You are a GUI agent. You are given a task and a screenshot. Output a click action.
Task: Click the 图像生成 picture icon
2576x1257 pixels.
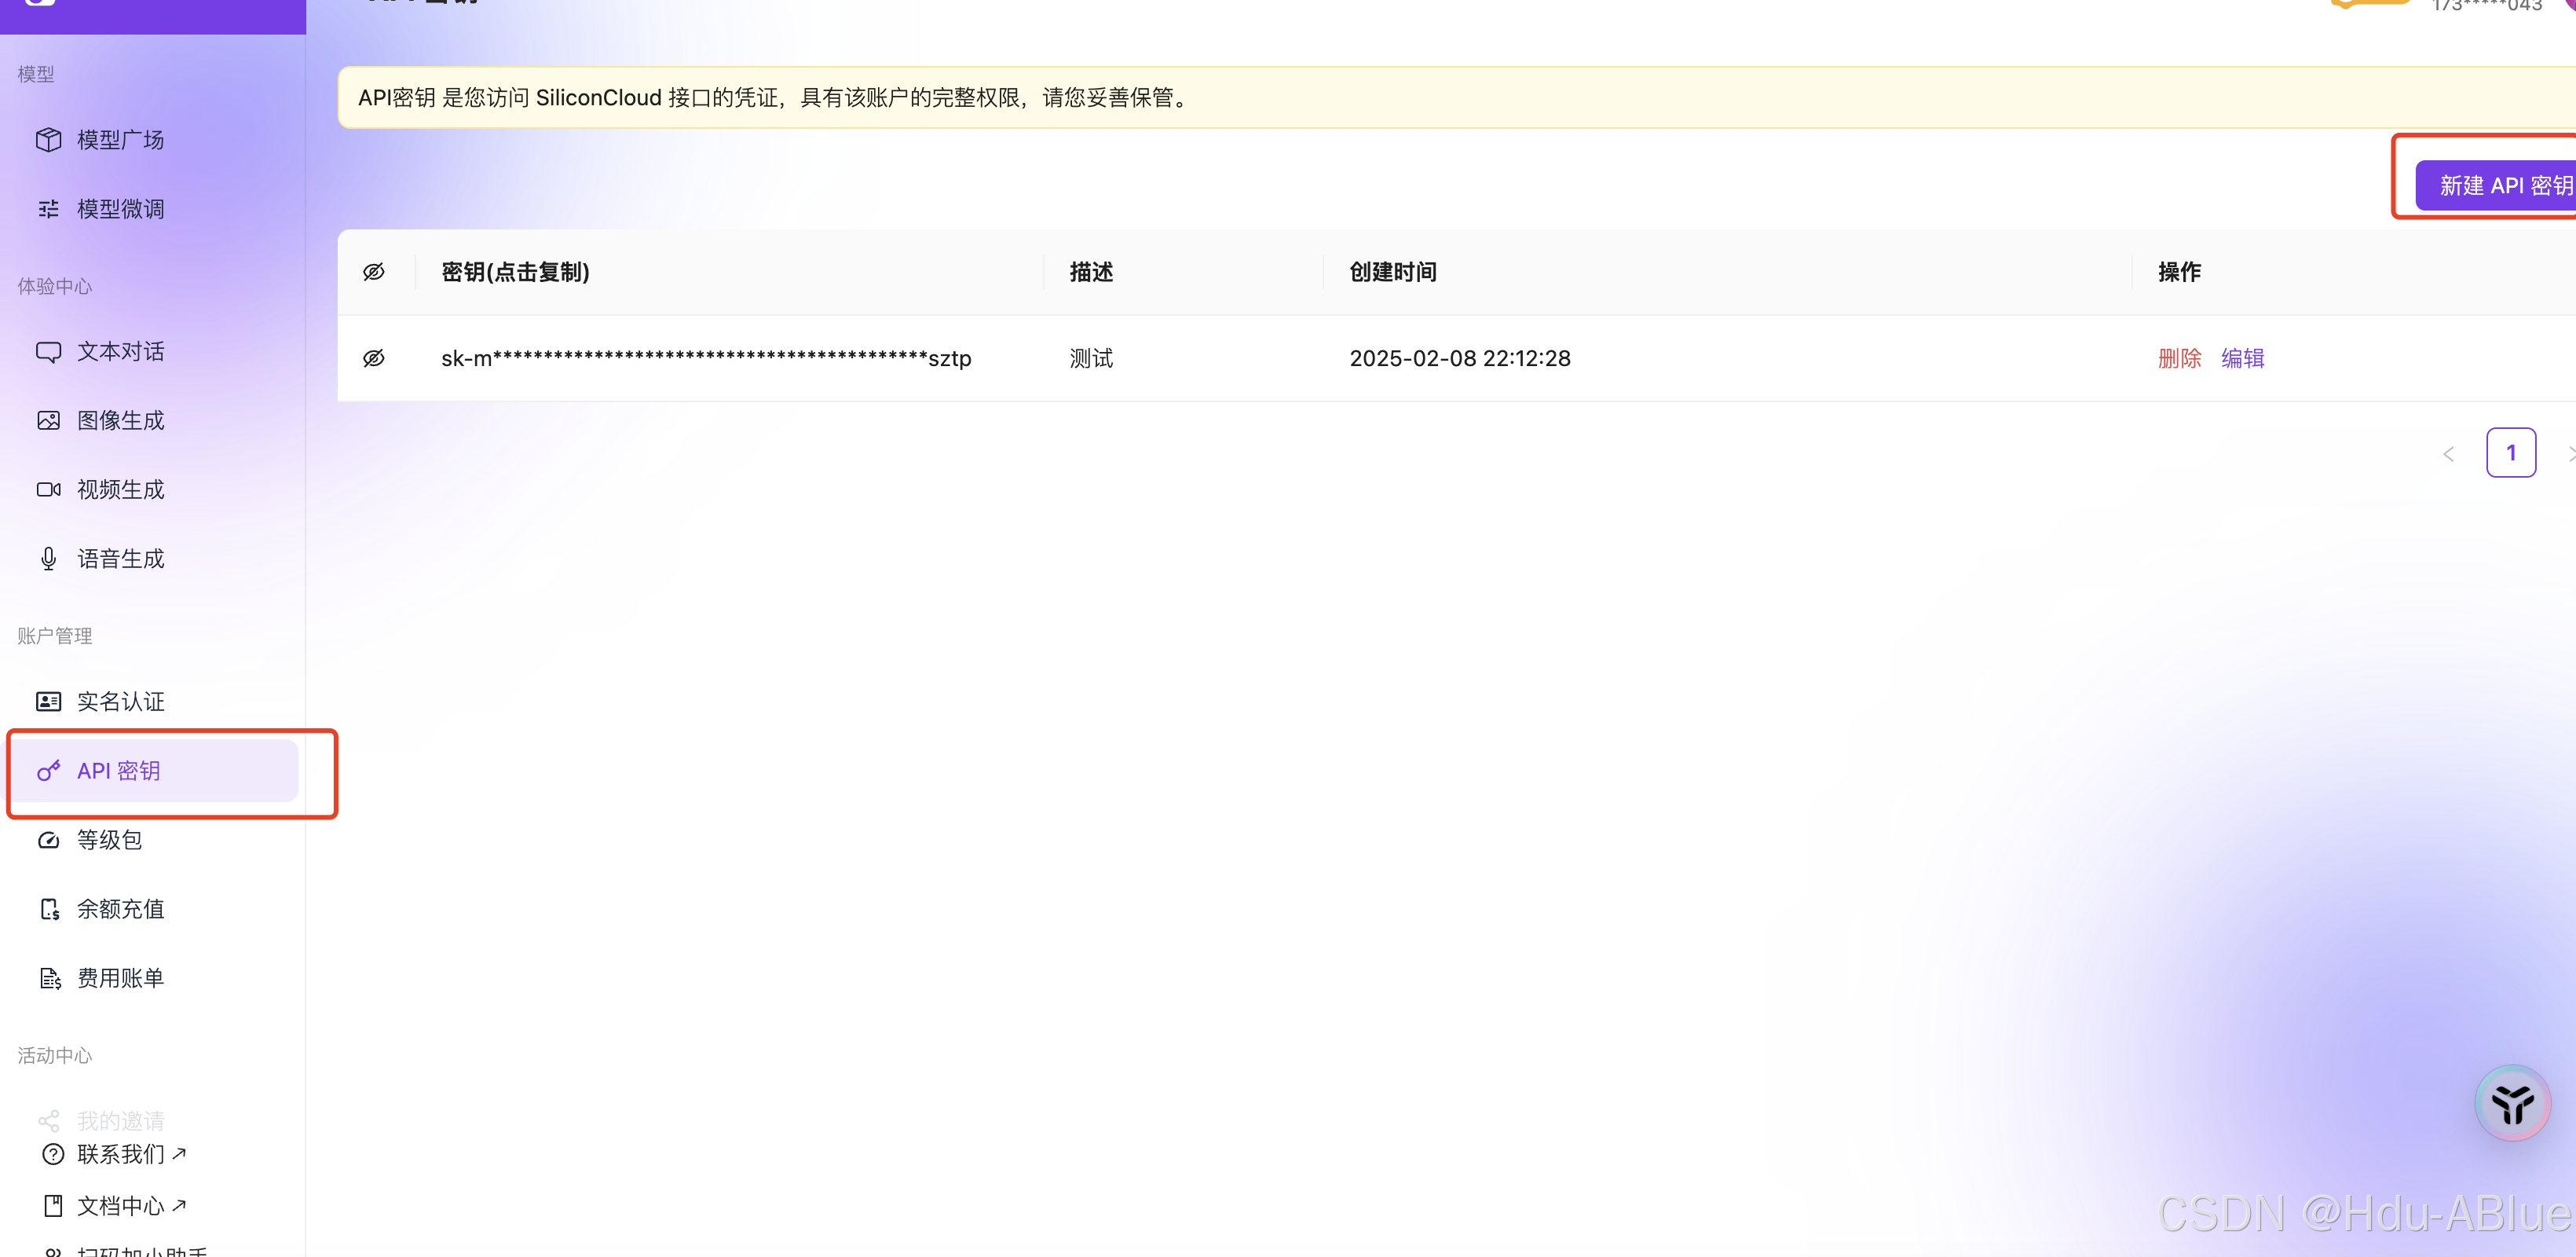[x=48, y=421]
